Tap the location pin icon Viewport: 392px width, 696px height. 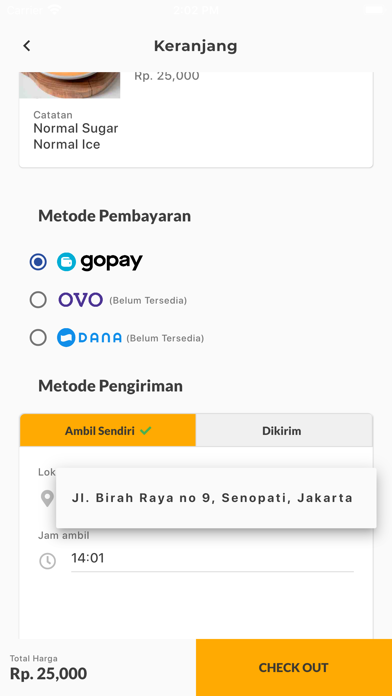(x=48, y=498)
